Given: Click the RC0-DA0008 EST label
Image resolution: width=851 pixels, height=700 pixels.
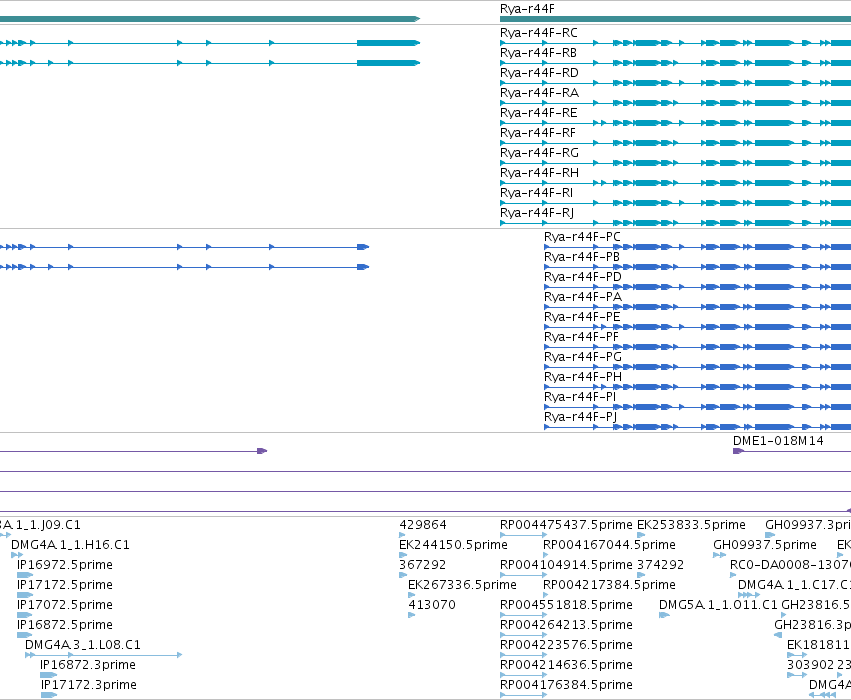Looking at the screenshot, I should [x=790, y=565].
